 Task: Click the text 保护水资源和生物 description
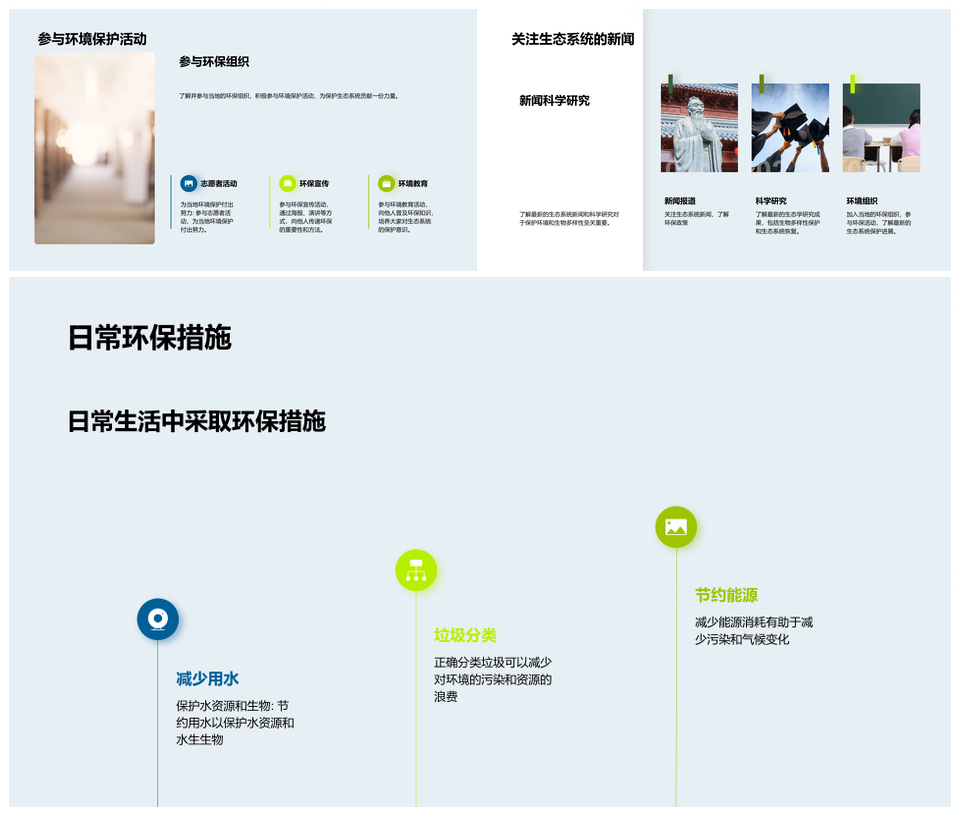(x=235, y=723)
